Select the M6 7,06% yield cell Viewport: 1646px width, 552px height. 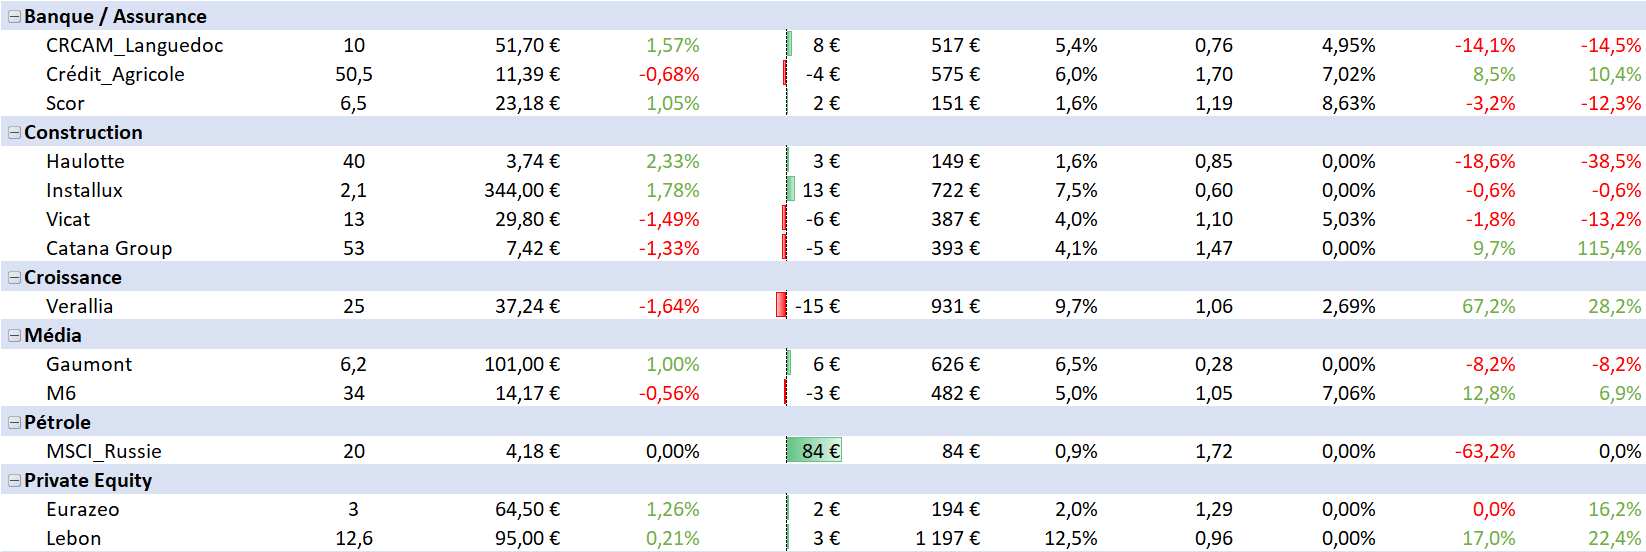pyautogui.click(x=1348, y=394)
